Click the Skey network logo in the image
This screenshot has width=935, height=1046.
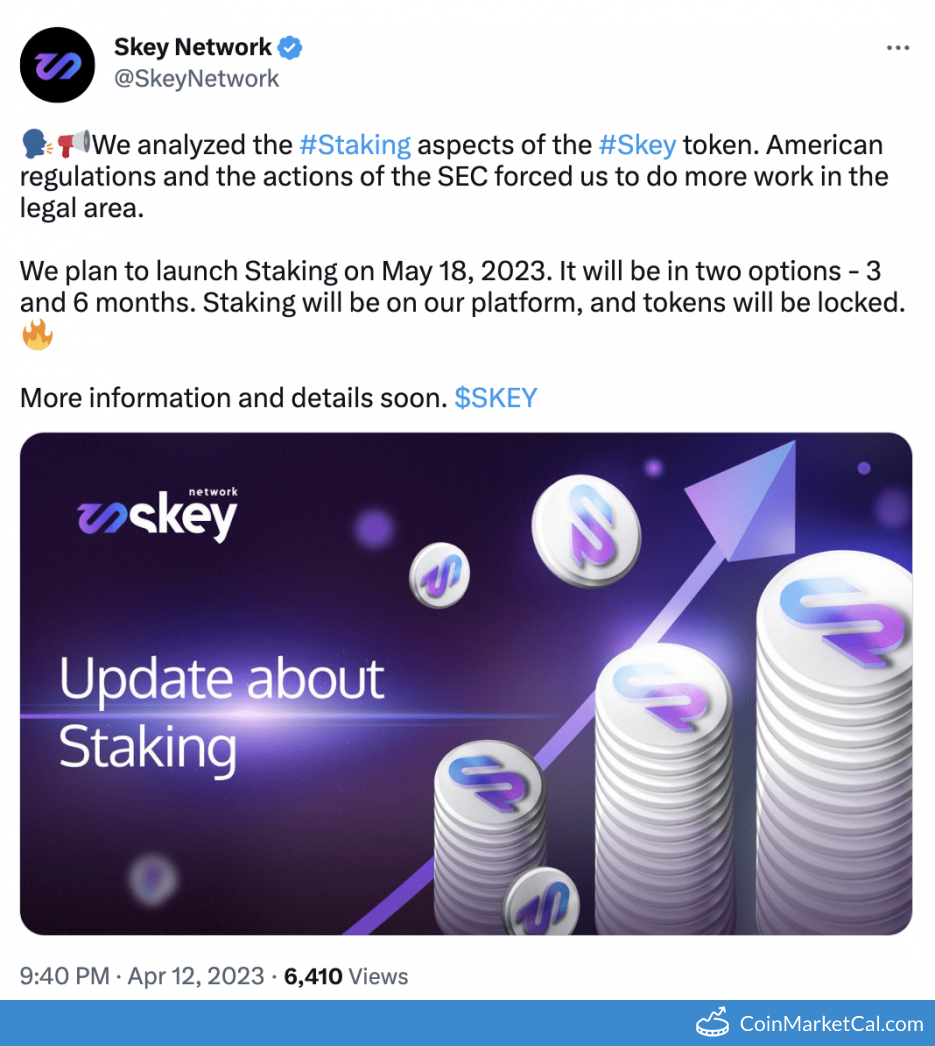pyautogui.click(x=158, y=514)
